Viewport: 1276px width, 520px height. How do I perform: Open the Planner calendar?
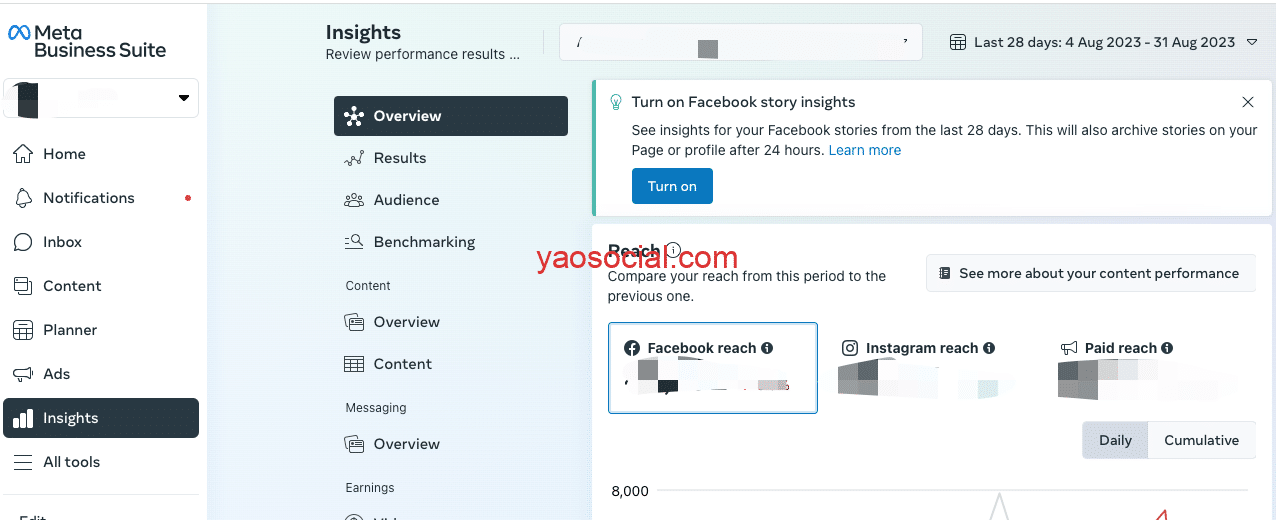[70, 330]
